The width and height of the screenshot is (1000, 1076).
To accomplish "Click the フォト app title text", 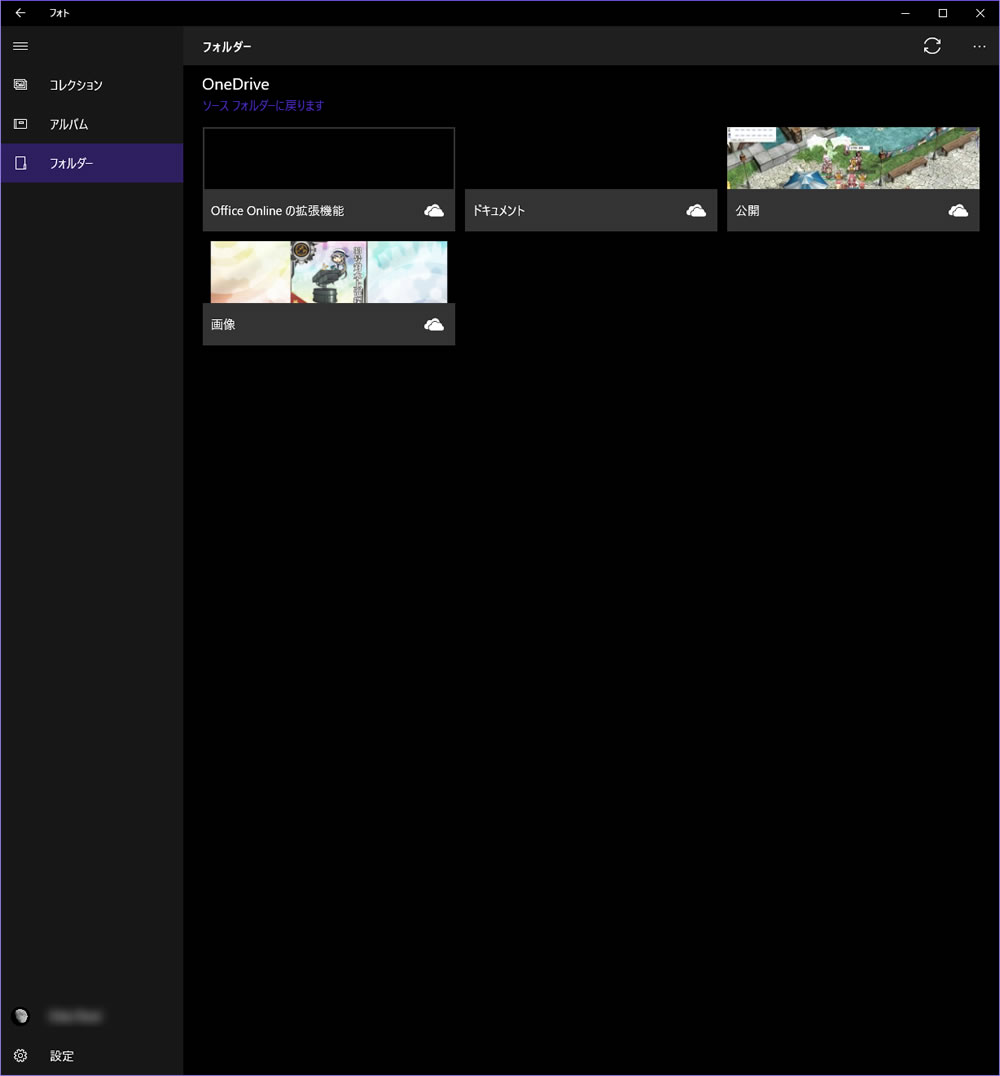I will click(59, 13).
